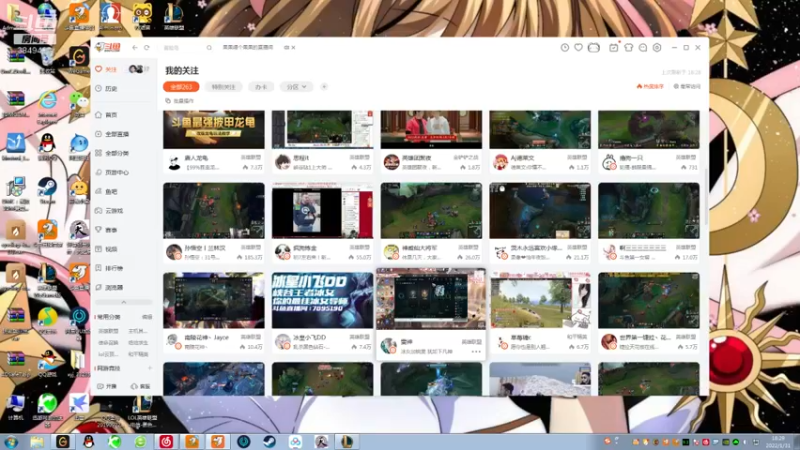Open the 斗鱼最强披甲龙龟 stream thumbnail
Viewport: 800px width, 450px height.
tap(214, 130)
